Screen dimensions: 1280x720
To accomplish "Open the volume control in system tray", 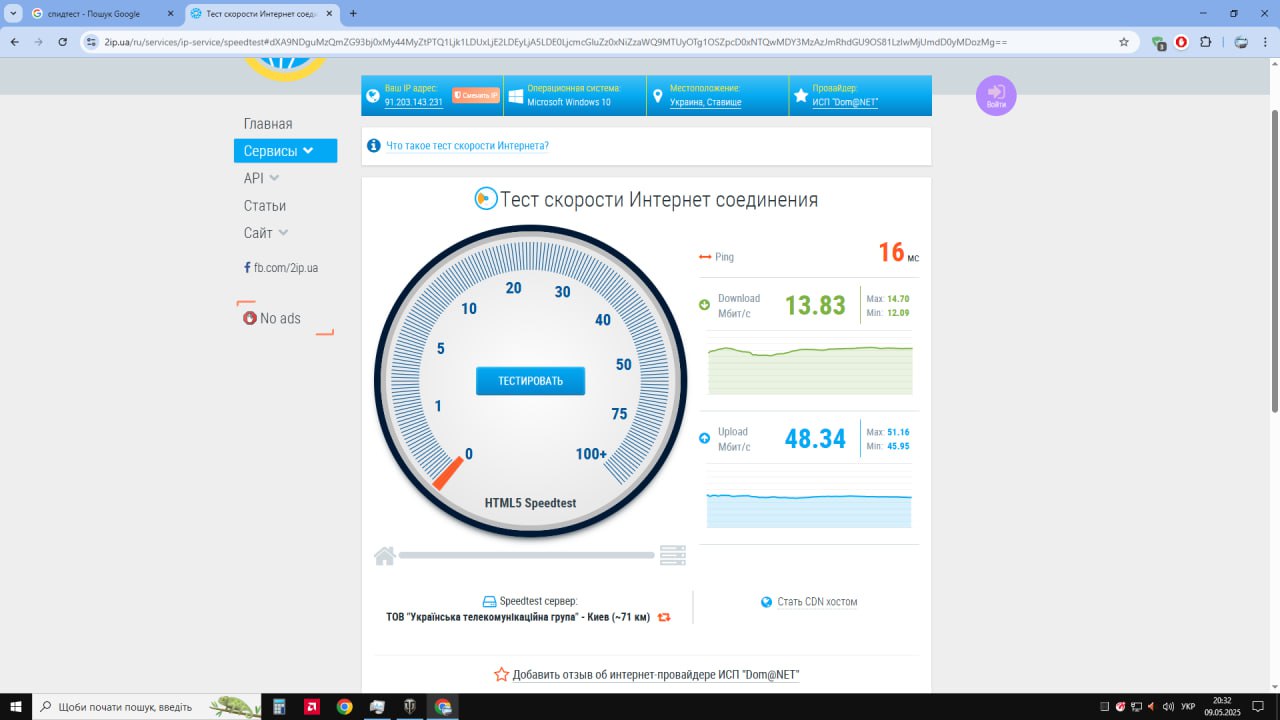I will pos(1168,706).
